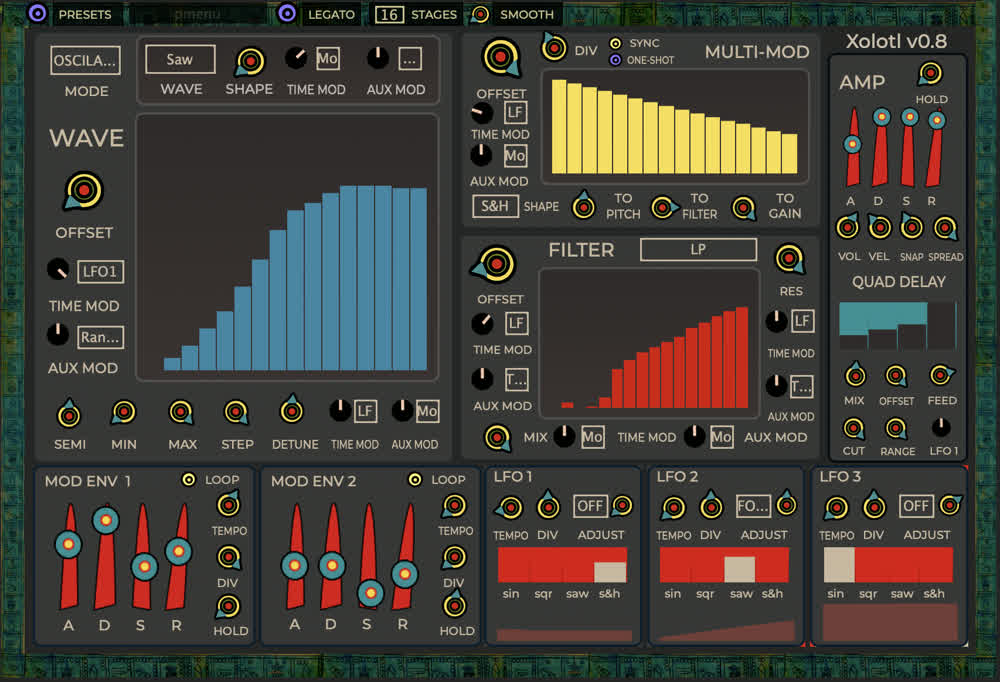Click the MIN knob
This screenshot has width=1000, height=682.
tap(123, 412)
